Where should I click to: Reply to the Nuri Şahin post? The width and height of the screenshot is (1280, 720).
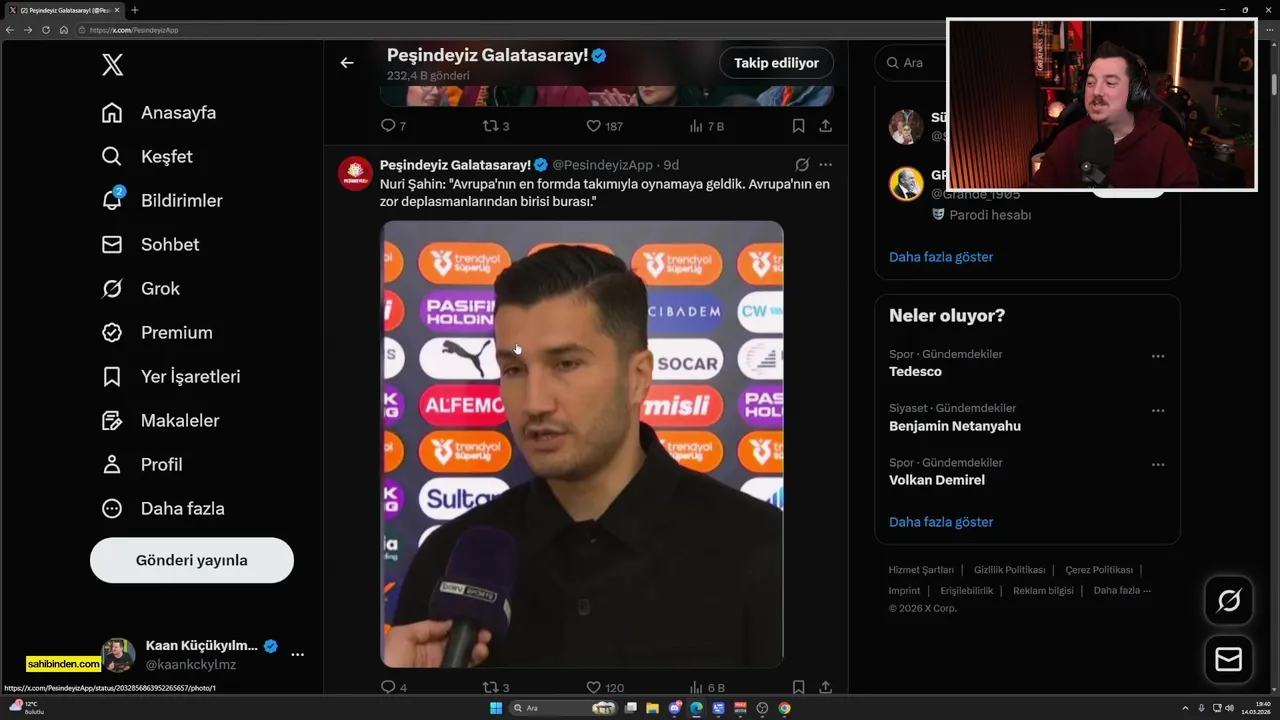point(393,687)
